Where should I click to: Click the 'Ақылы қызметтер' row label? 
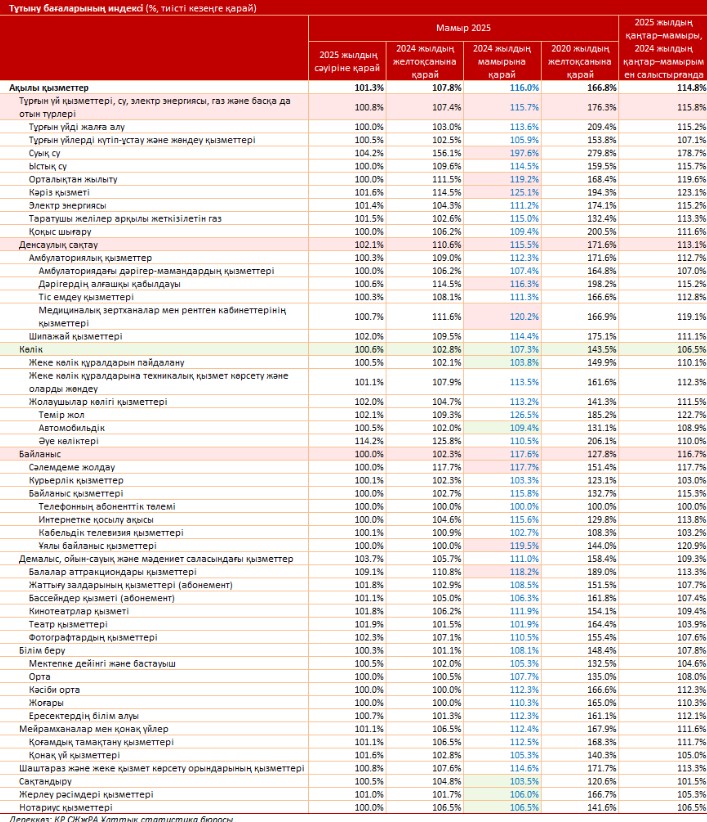pyautogui.click(x=49, y=88)
